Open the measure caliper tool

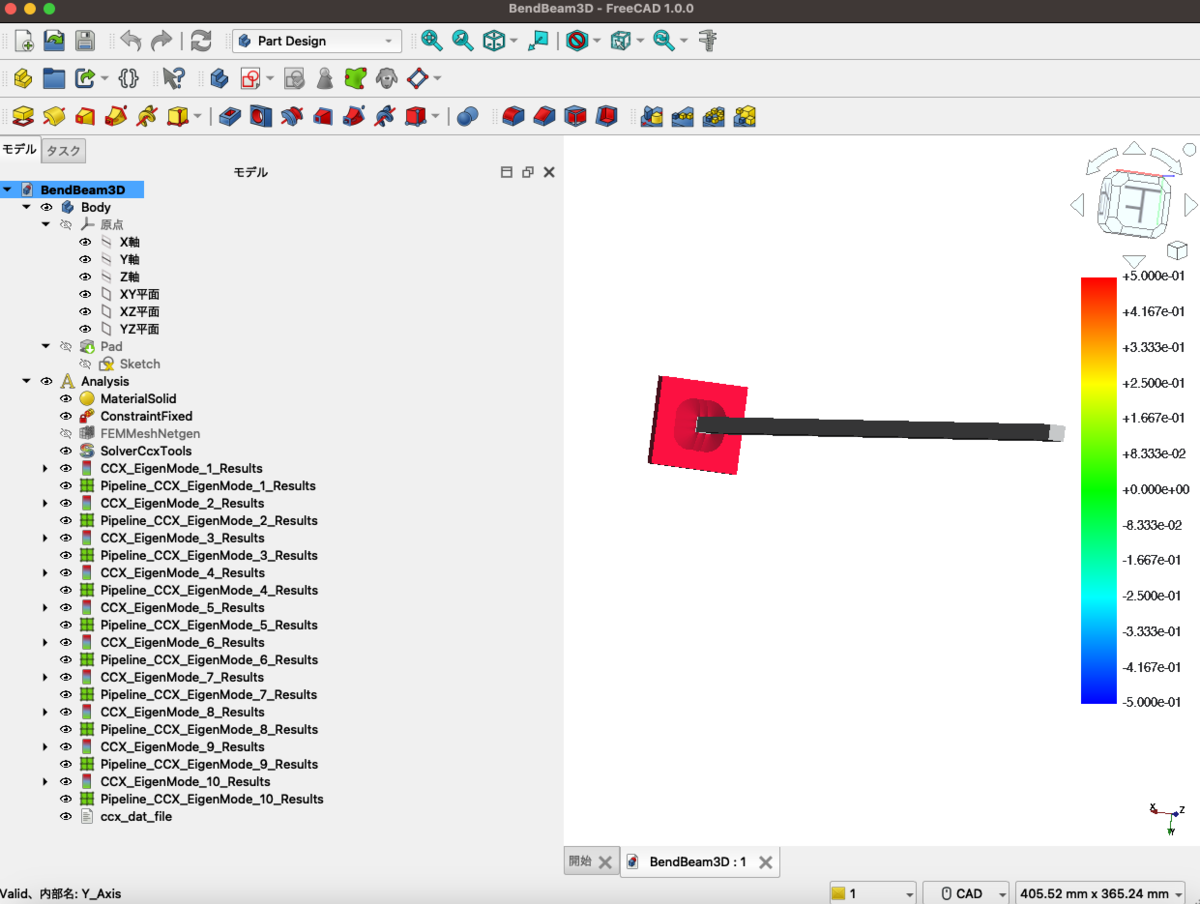pyautogui.click(x=708, y=41)
